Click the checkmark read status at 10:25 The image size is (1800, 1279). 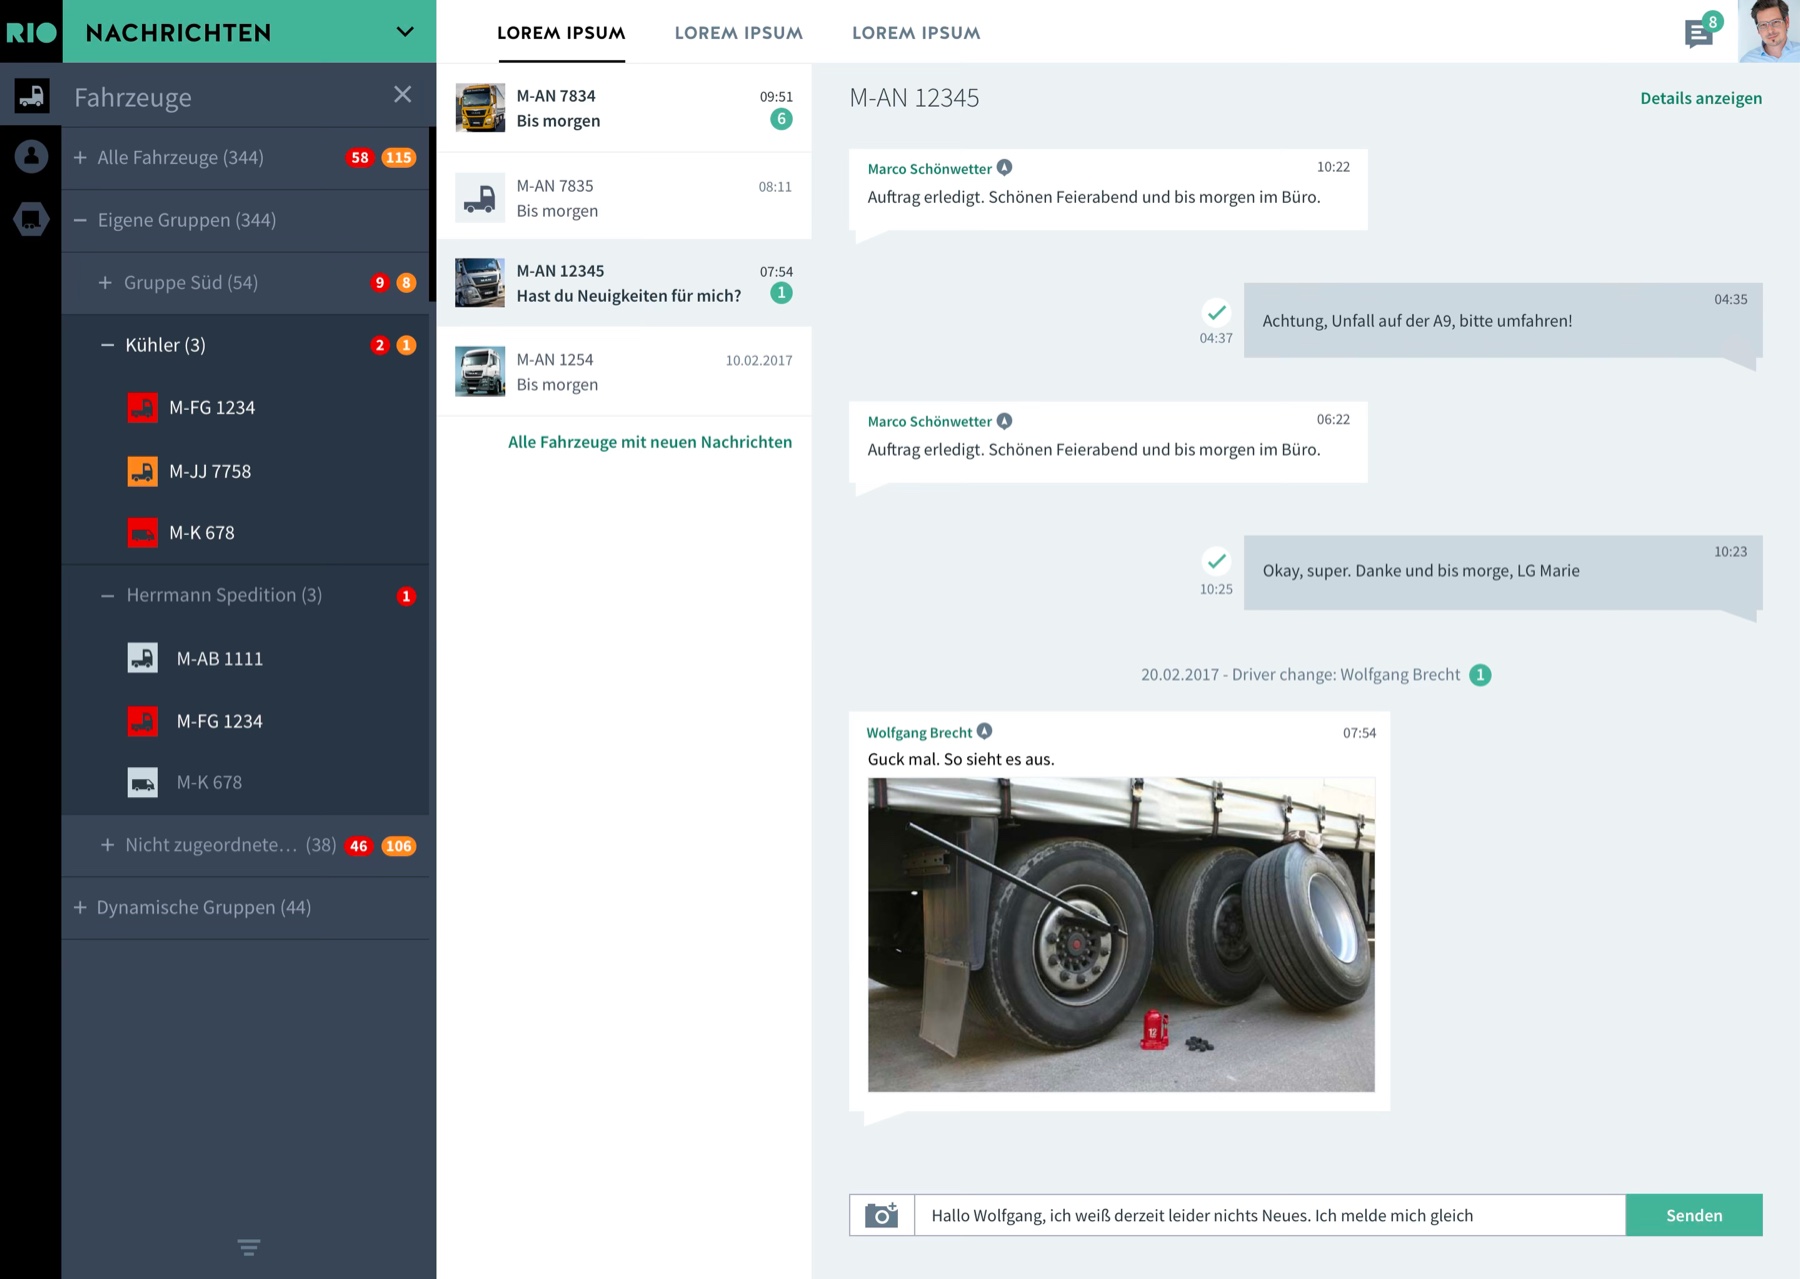point(1216,561)
